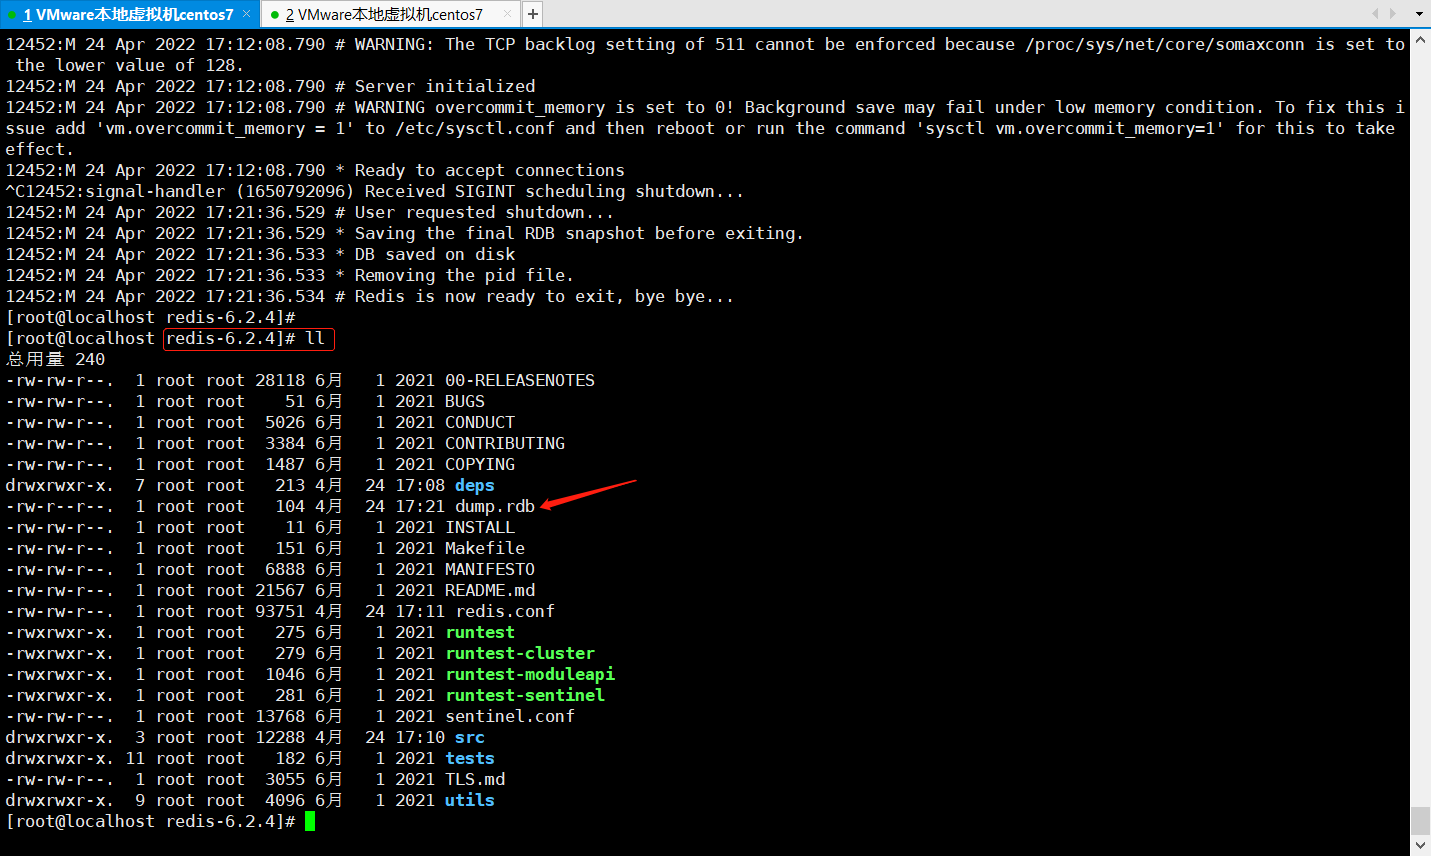
Task: Click file size 28118 of 00-RELEASENOTES
Action: tap(280, 380)
